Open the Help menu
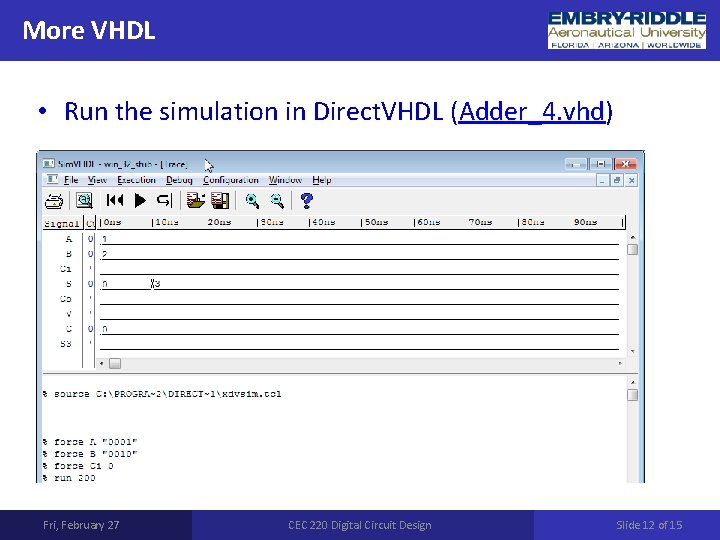This screenshot has width=720, height=540. [321, 180]
